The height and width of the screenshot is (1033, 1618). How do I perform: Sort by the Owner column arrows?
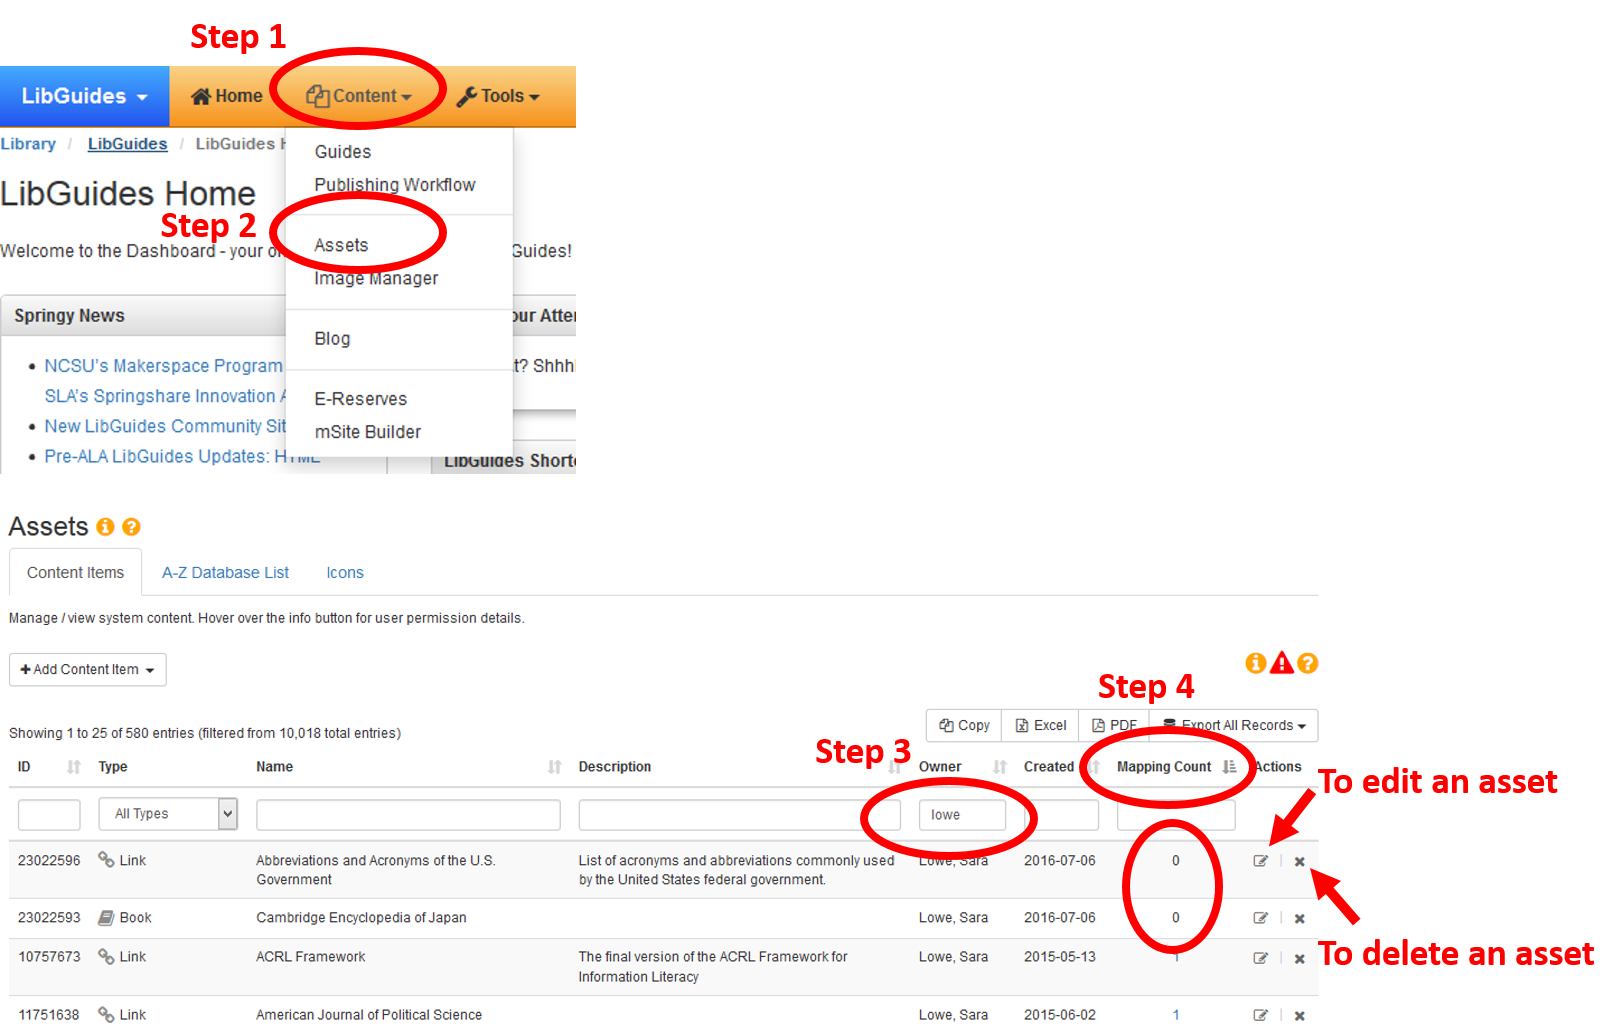click(1000, 767)
